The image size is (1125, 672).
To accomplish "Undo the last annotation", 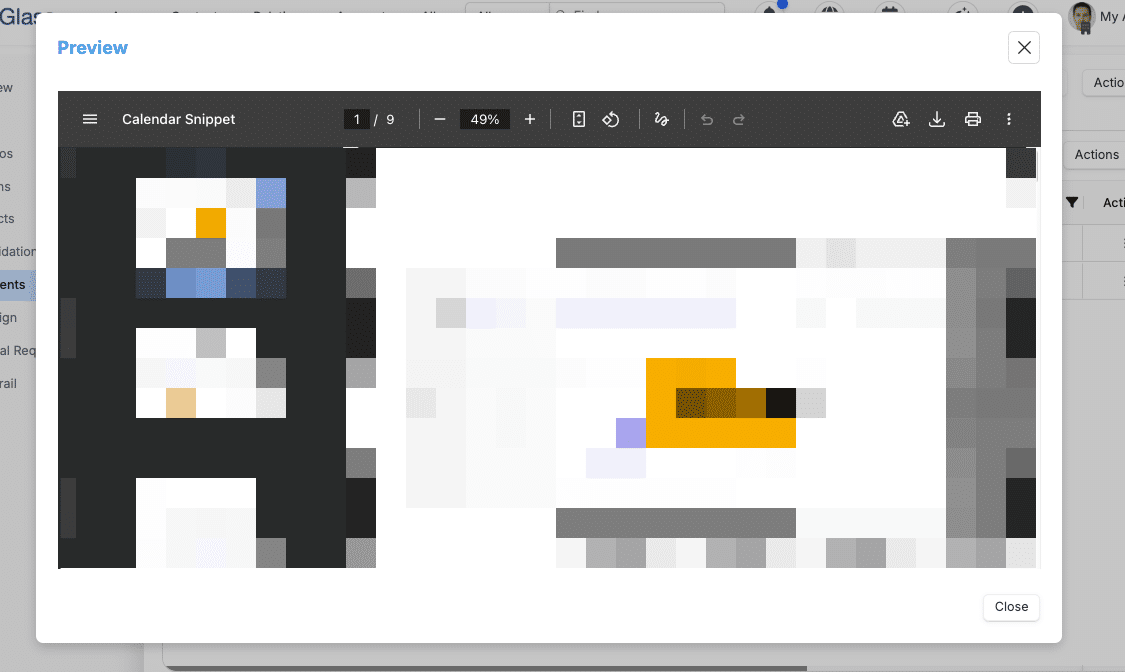I will pyautogui.click(x=707, y=120).
